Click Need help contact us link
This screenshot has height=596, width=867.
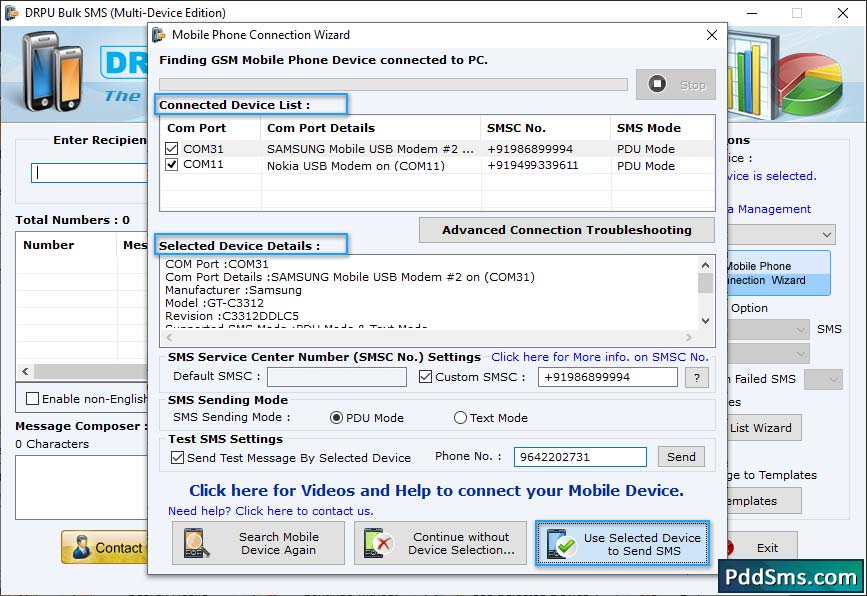(x=270, y=511)
